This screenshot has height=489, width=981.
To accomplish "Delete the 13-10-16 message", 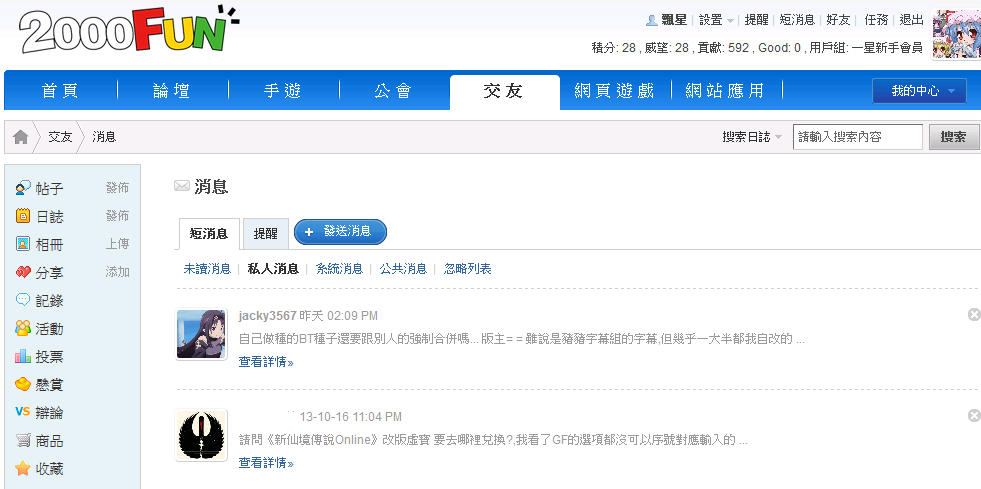I will click(x=974, y=415).
